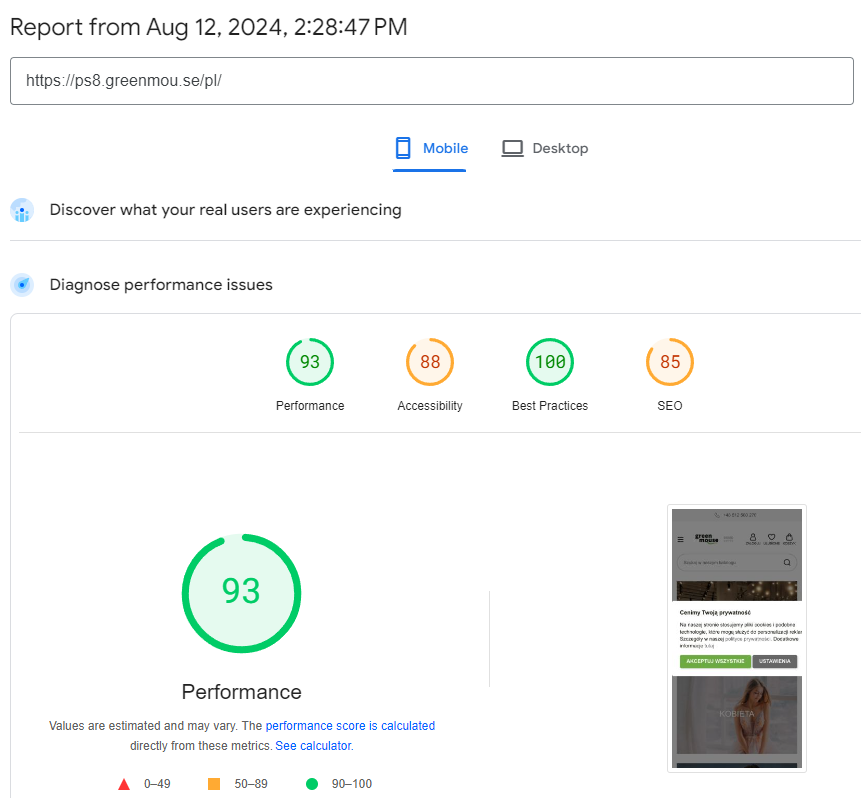This screenshot has width=861, height=798.
Task: Click the Diagnose performance issues icon
Action: (x=22, y=285)
